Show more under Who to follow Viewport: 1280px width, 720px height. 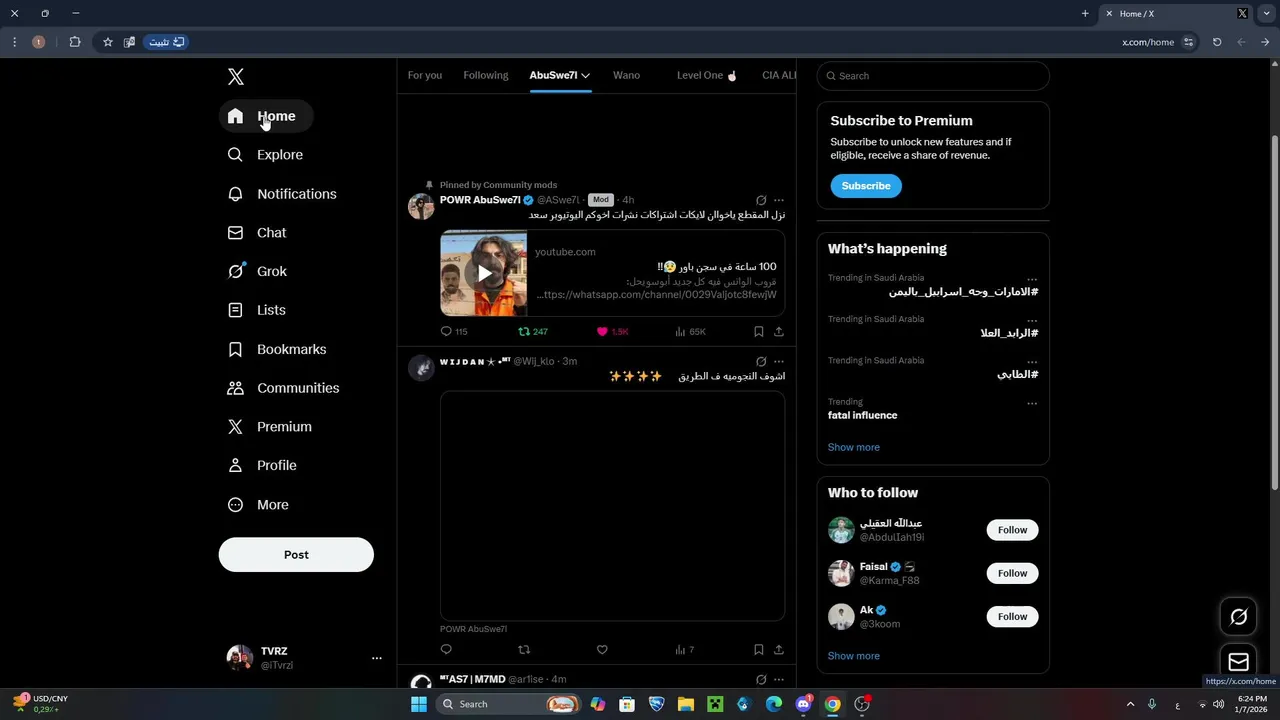point(854,656)
